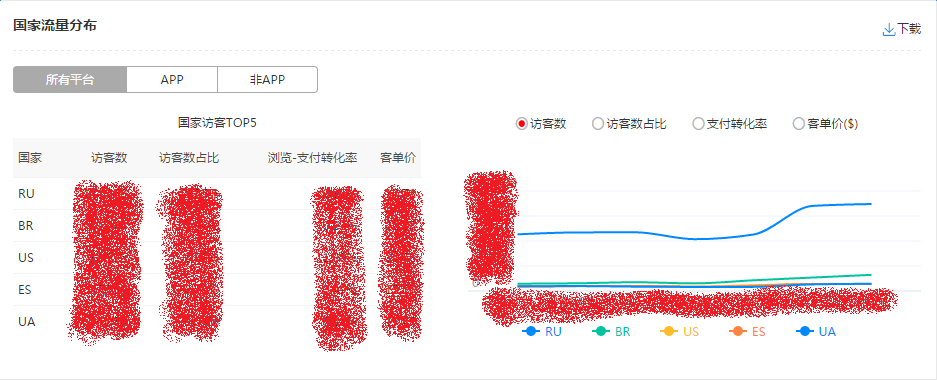The width and height of the screenshot is (937, 380).
Task: Select the 支付转化率 radio button
Action: click(698, 124)
